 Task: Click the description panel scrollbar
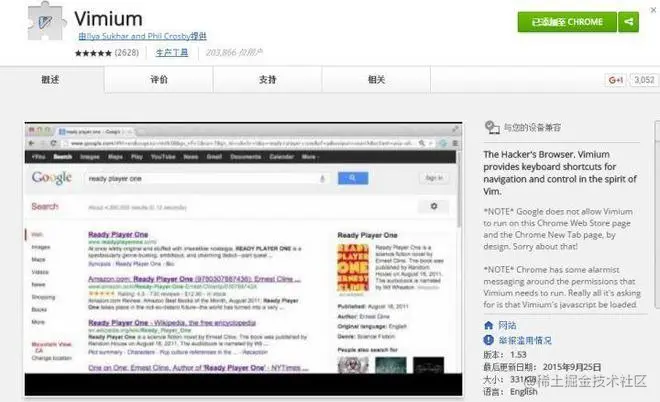point(657,215)
